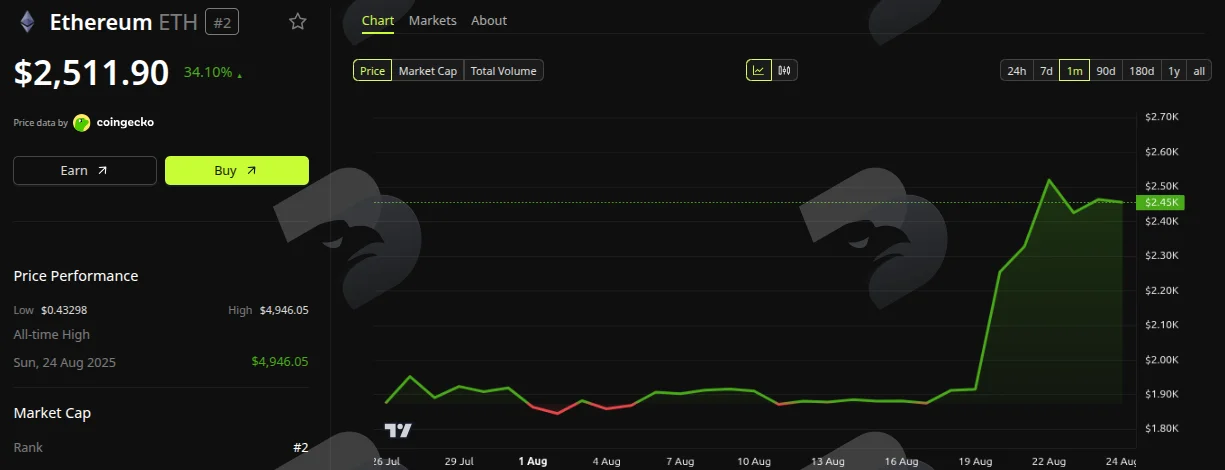The image size is (1225, 470).
Task: Click the CoinGecko logo icon
Action: pyautogui.click(x=82, y=123)
